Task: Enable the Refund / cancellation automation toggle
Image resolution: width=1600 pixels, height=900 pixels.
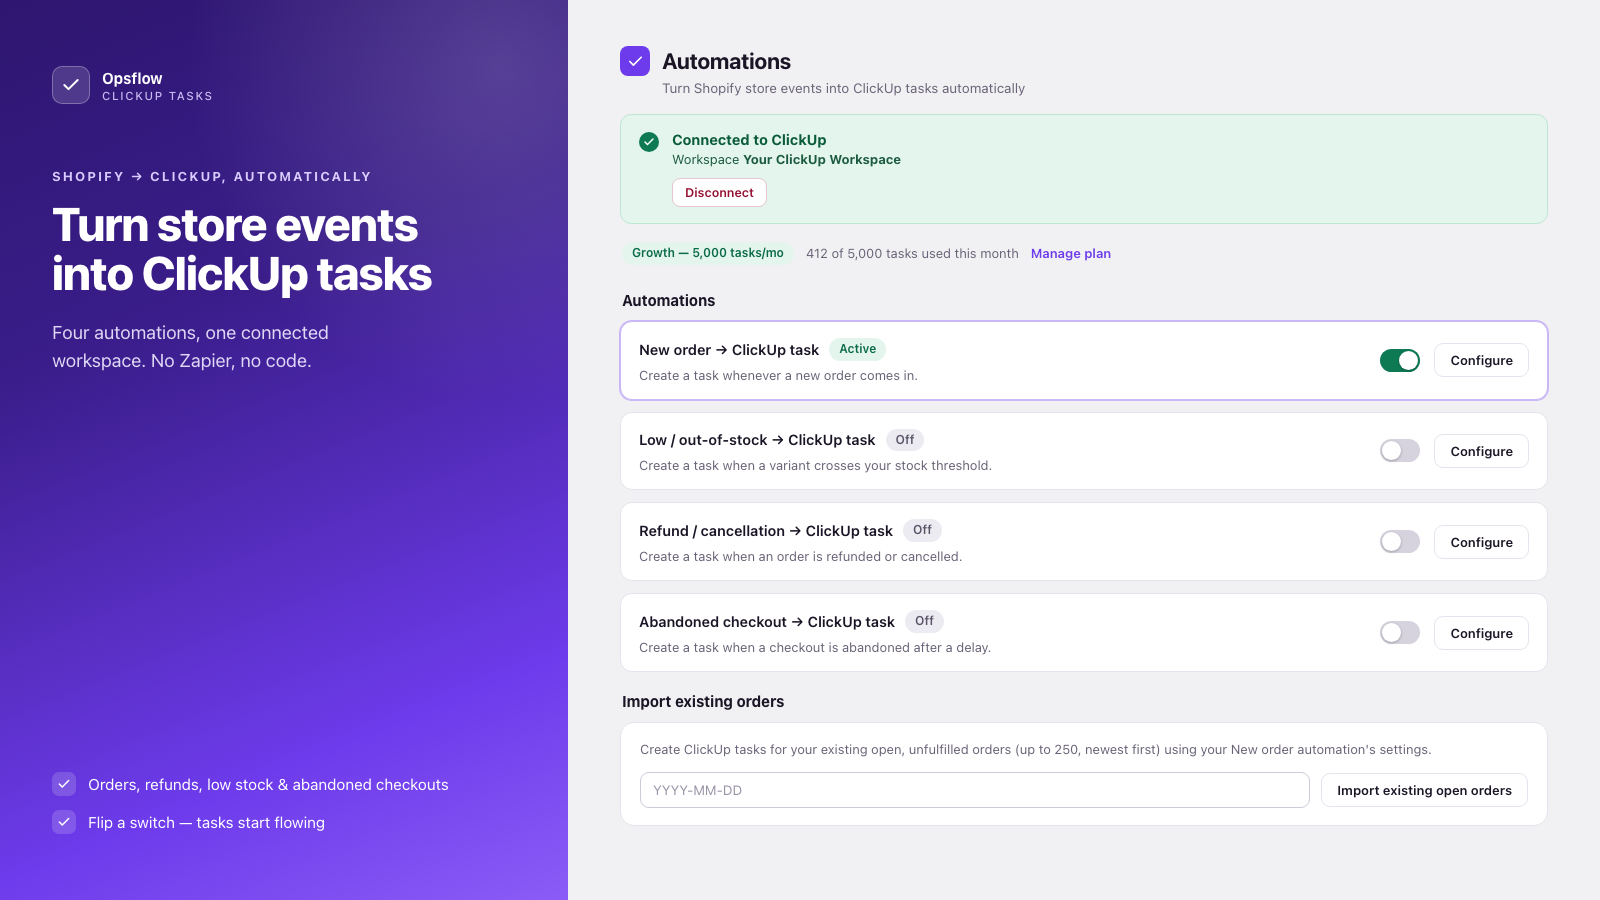Action: [x=1400, y=542]
